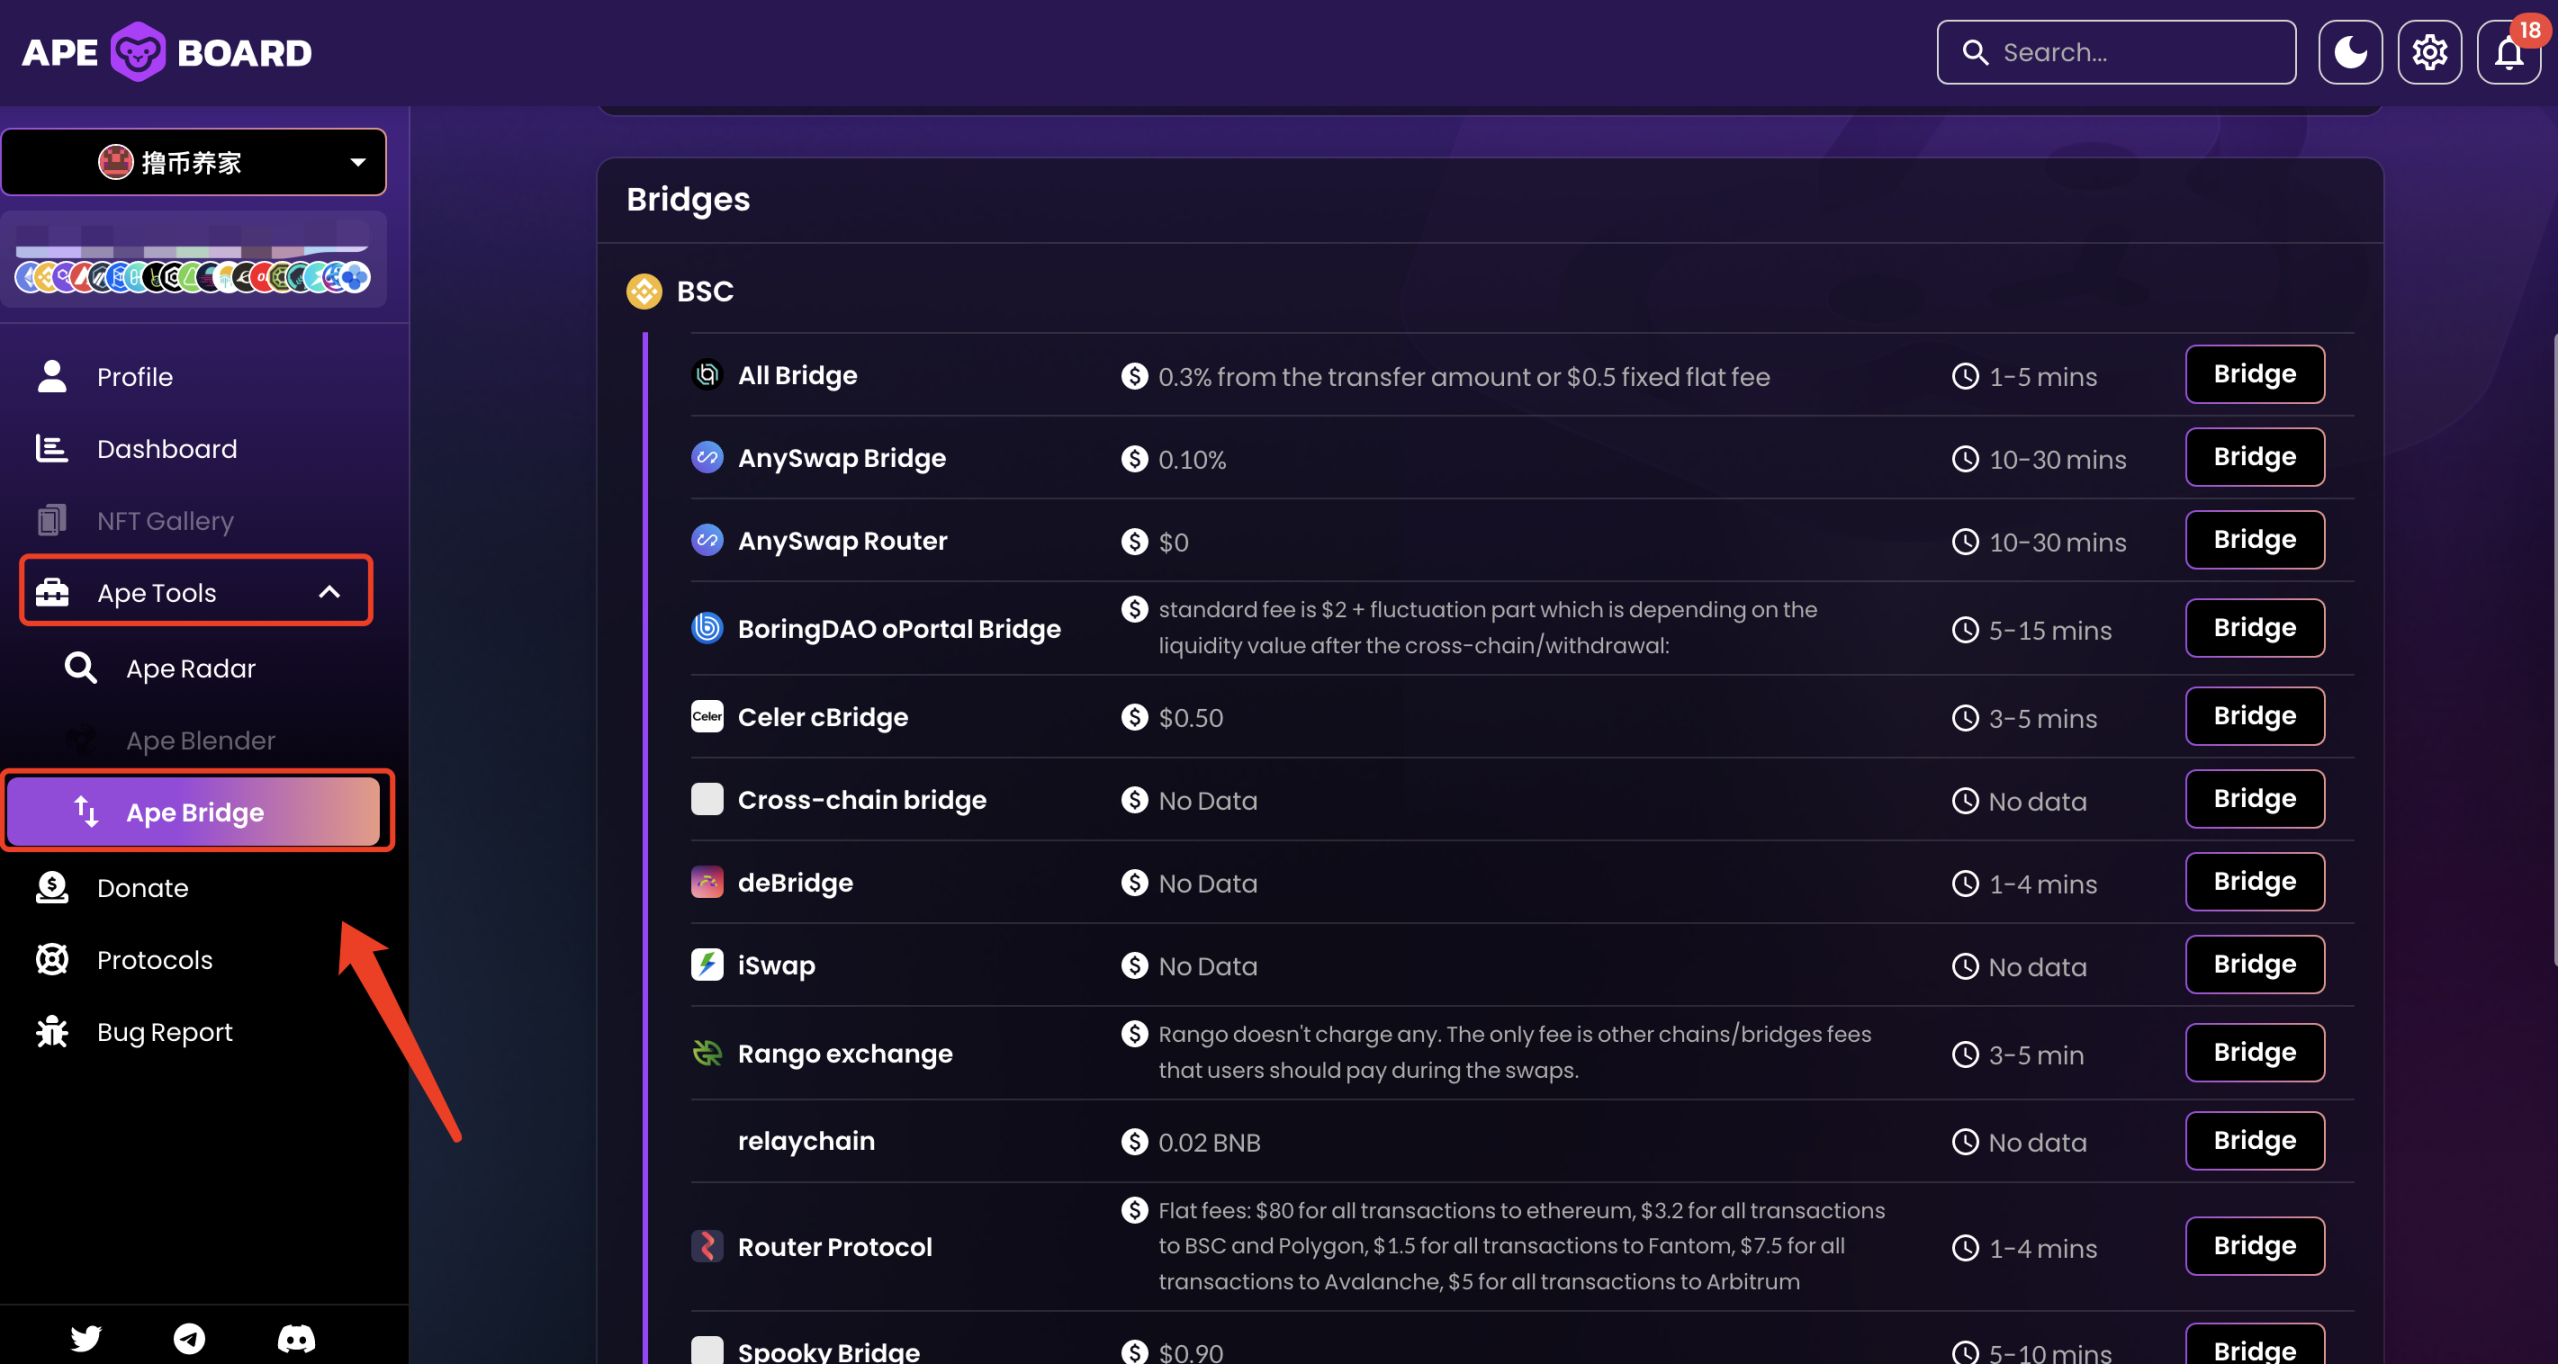Click the Search input field
Image resolution: width=2558 pixels, height=1364 pixels.
coord(2130,53)
